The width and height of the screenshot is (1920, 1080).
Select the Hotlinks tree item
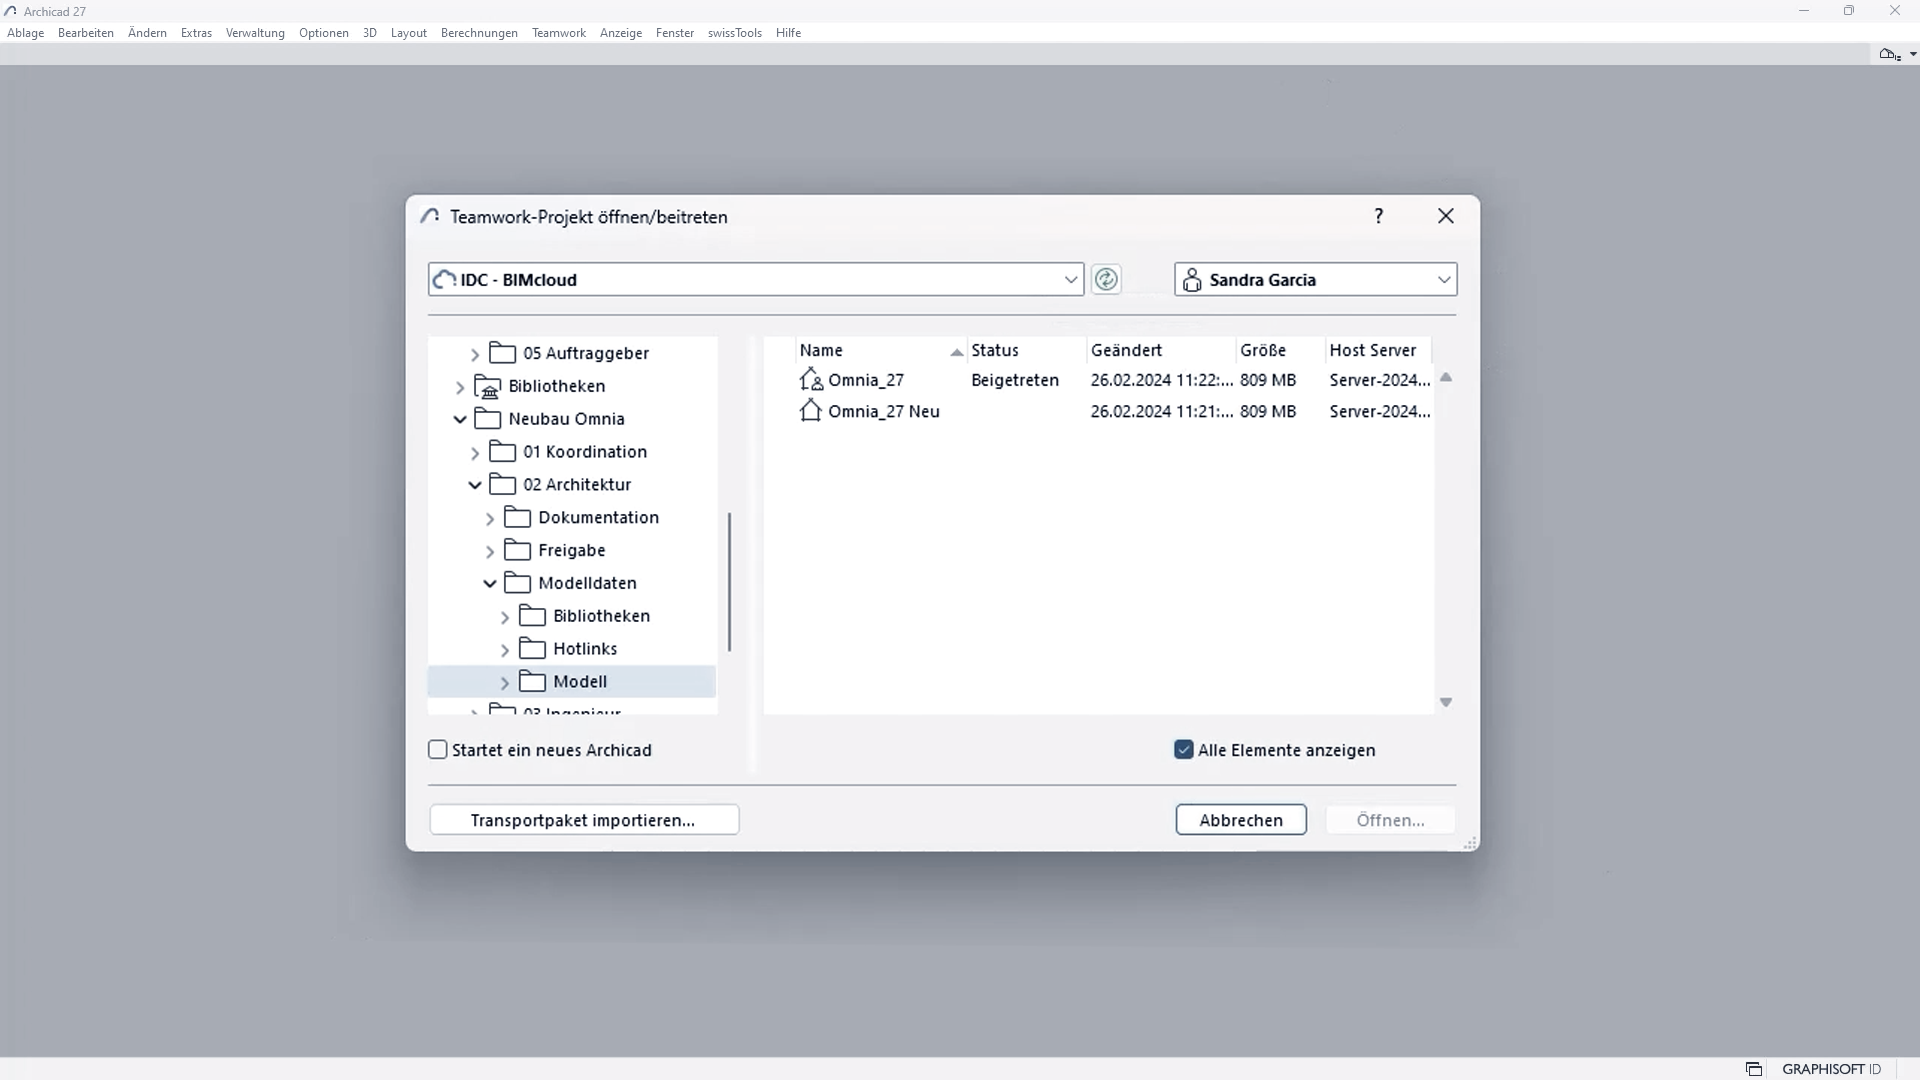tap(585, 649)
